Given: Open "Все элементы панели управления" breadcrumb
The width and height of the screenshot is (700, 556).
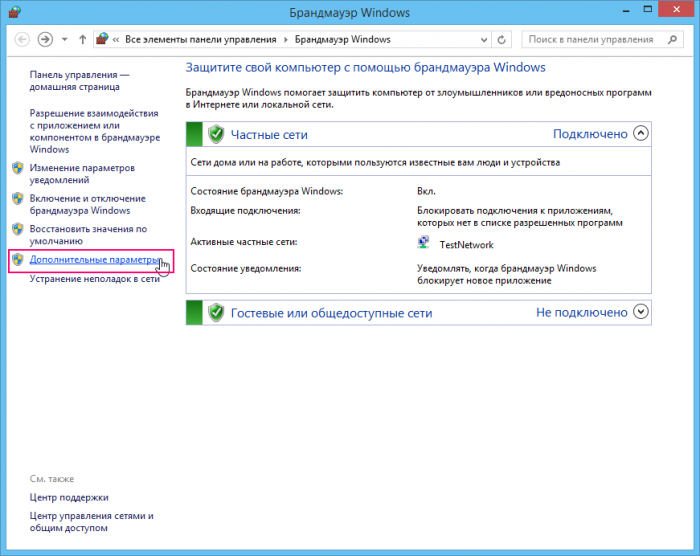Looking at the screenshot, I should coord(200,39).
